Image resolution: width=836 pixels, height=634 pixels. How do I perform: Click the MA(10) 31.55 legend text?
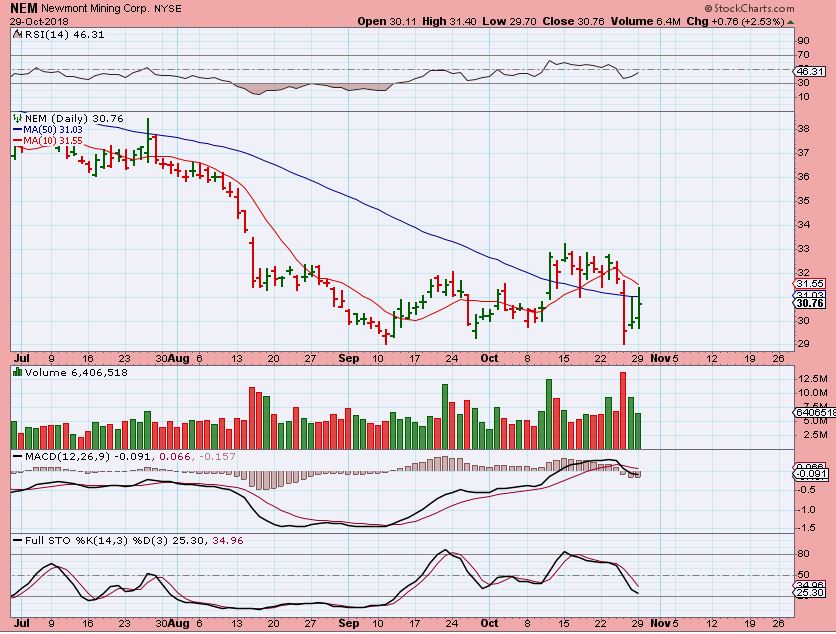pos(53,141)
